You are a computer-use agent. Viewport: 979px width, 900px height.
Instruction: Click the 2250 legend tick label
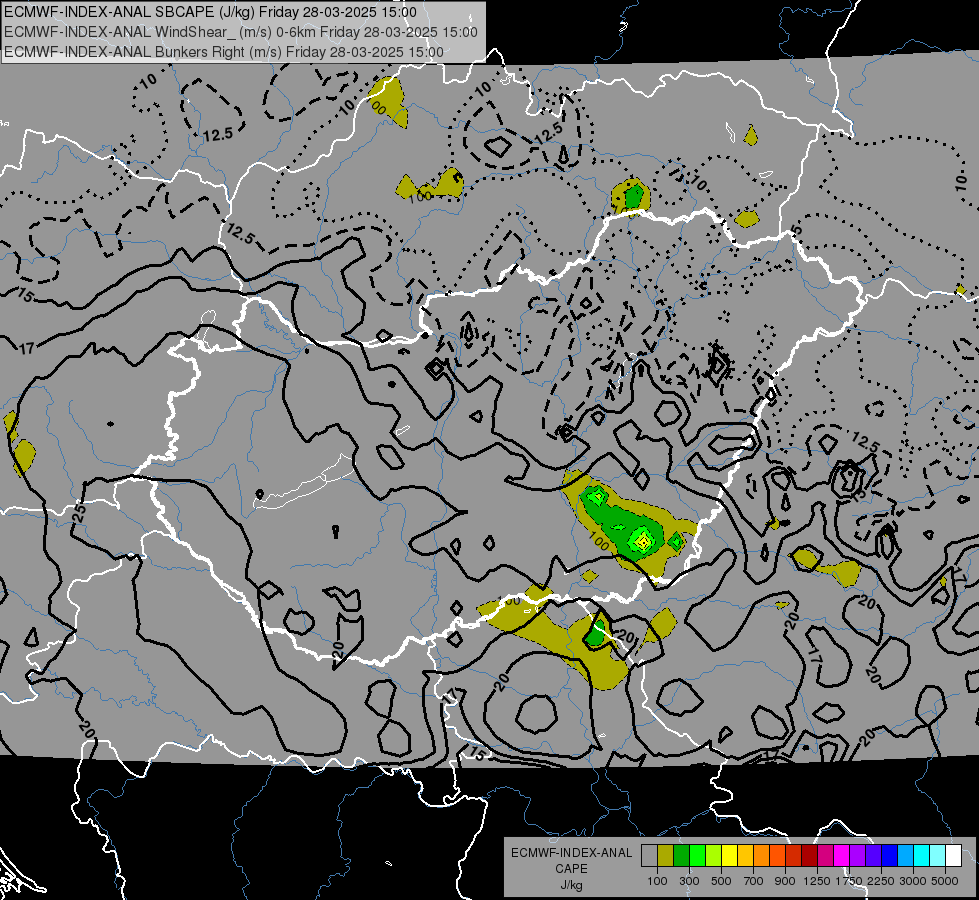882,881
